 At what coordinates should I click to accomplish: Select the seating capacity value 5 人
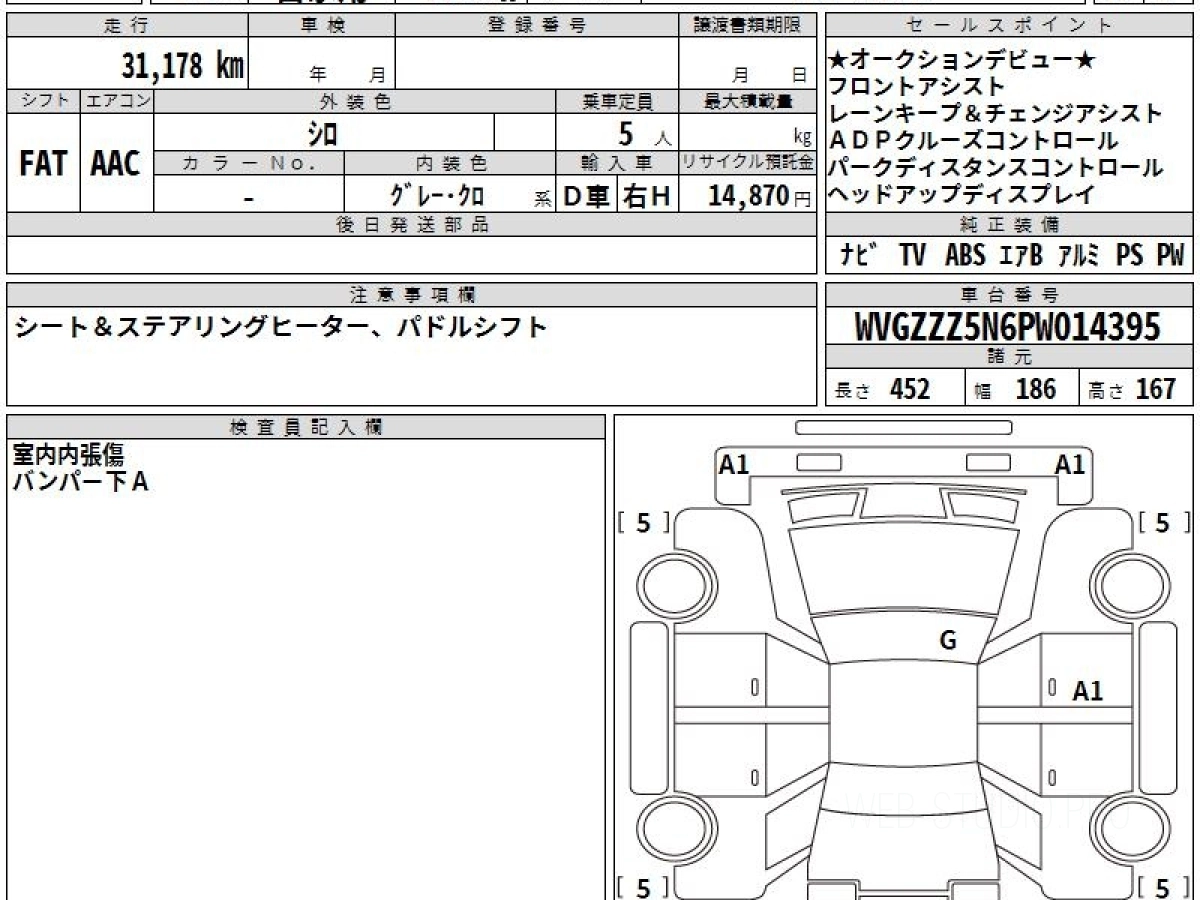(644, 133)
